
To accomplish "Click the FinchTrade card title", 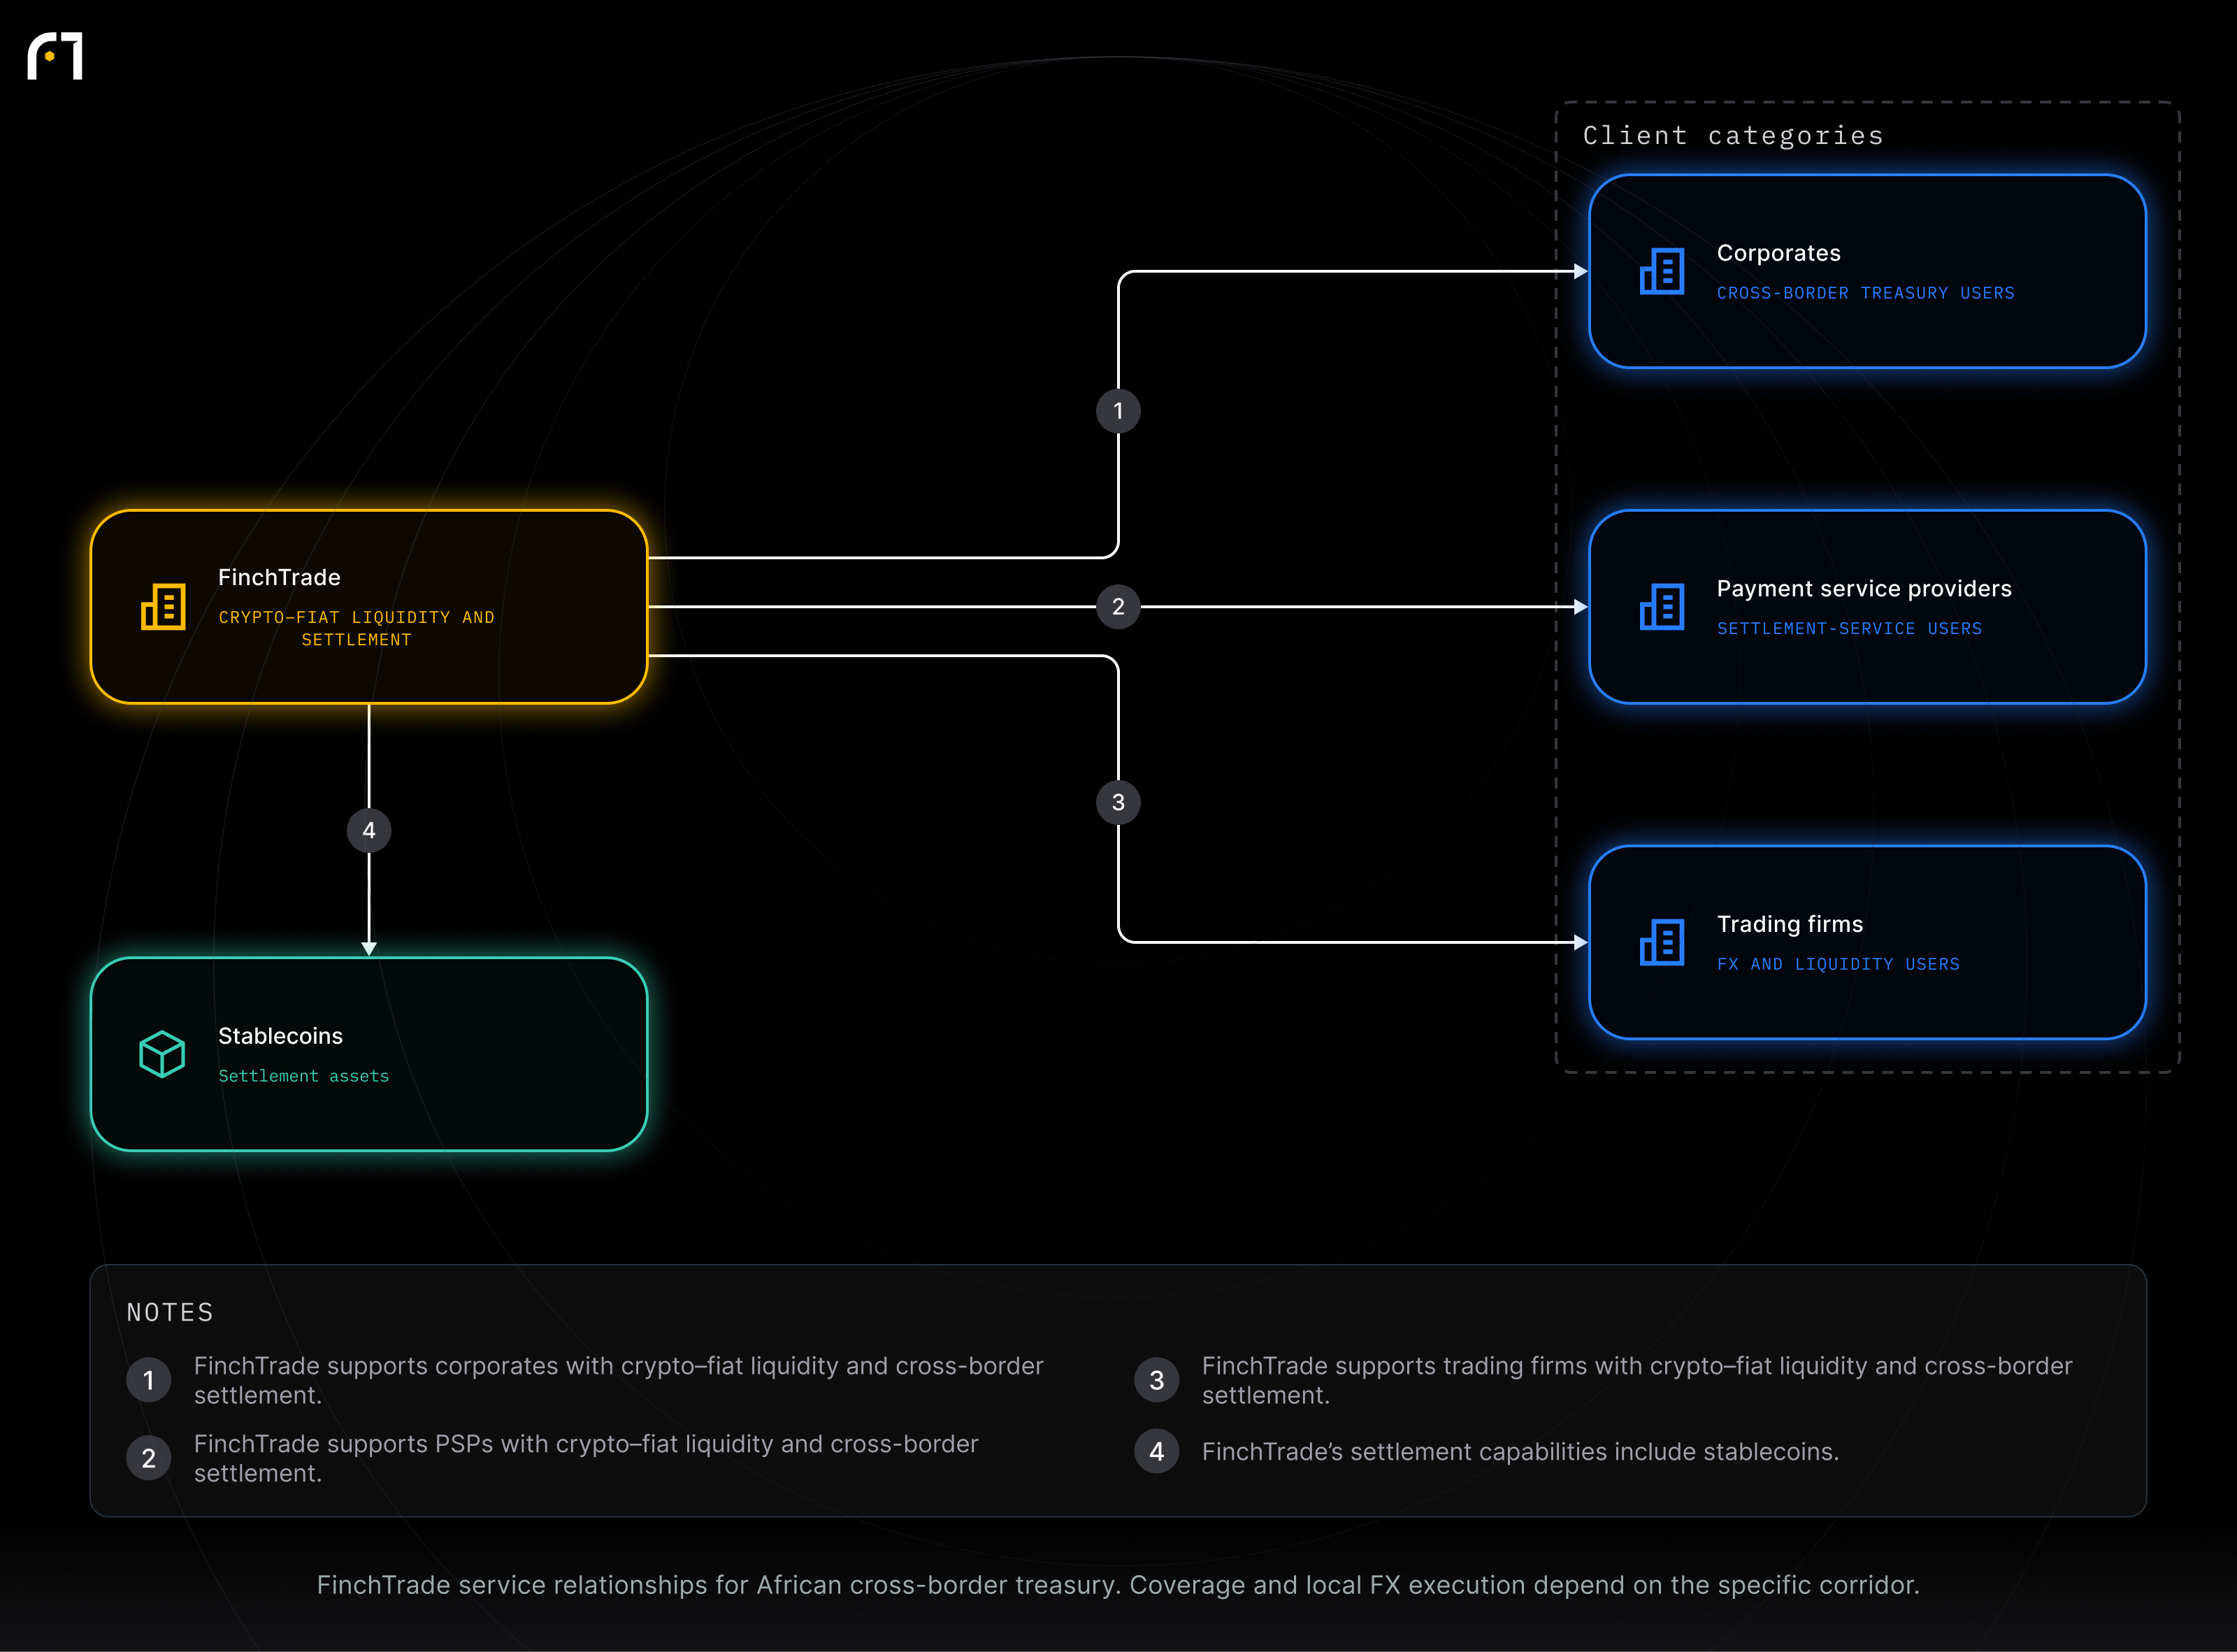I will 279,577.
